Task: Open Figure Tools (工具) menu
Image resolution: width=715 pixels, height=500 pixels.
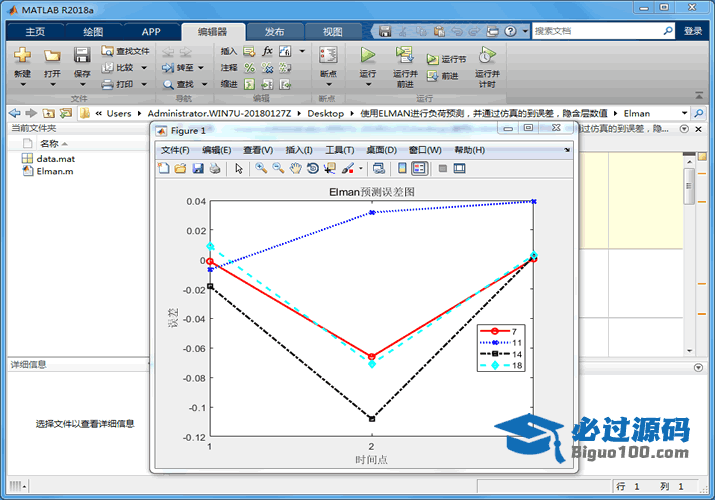Action: click(x=340, y=150)
